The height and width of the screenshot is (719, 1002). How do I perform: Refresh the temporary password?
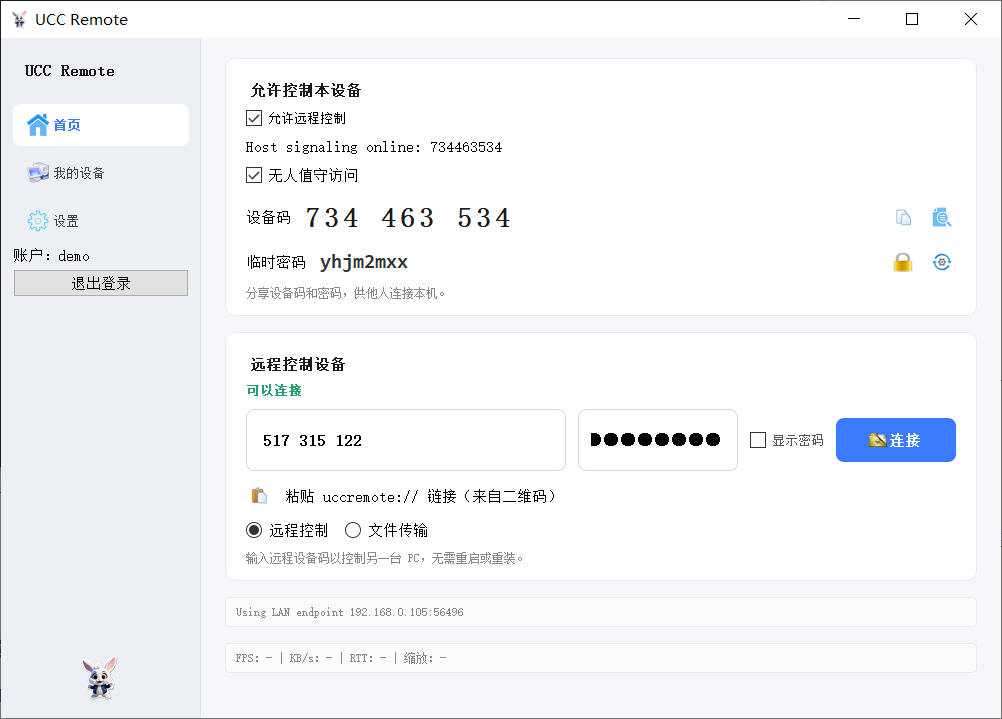click(x=941, y=262)
